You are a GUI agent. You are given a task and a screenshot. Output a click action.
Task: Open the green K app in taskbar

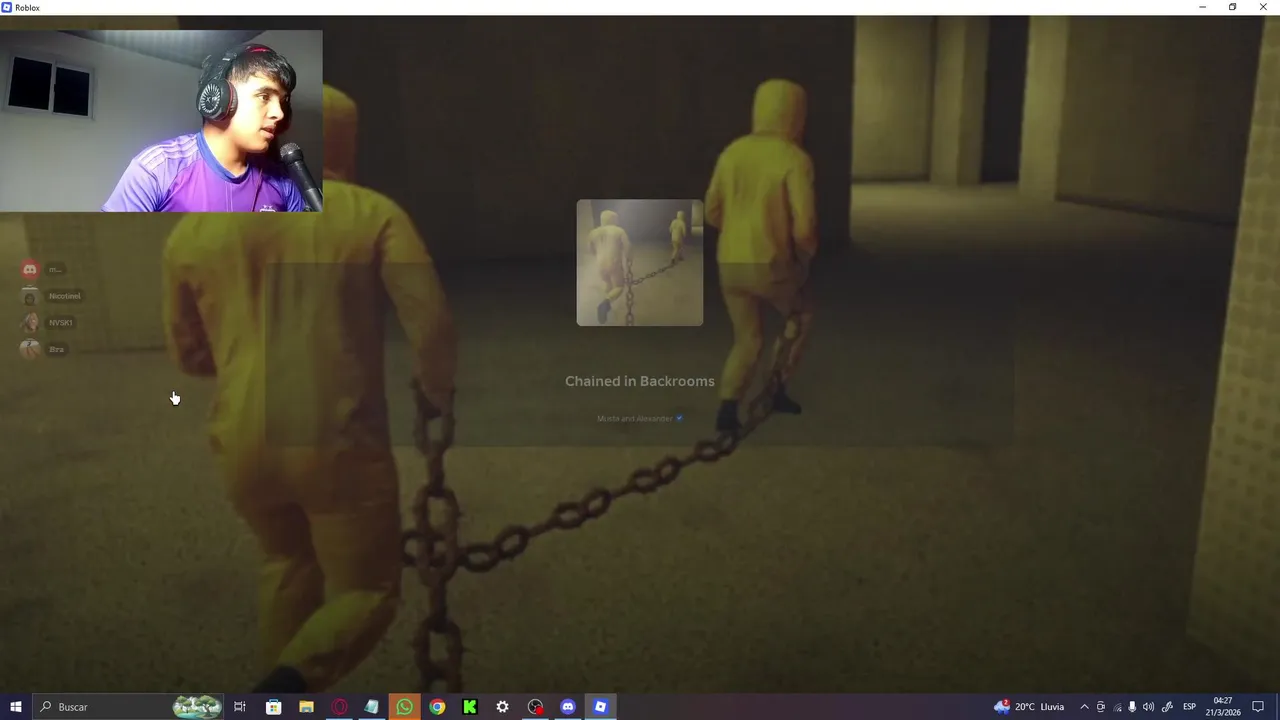(x=469, y=707)
